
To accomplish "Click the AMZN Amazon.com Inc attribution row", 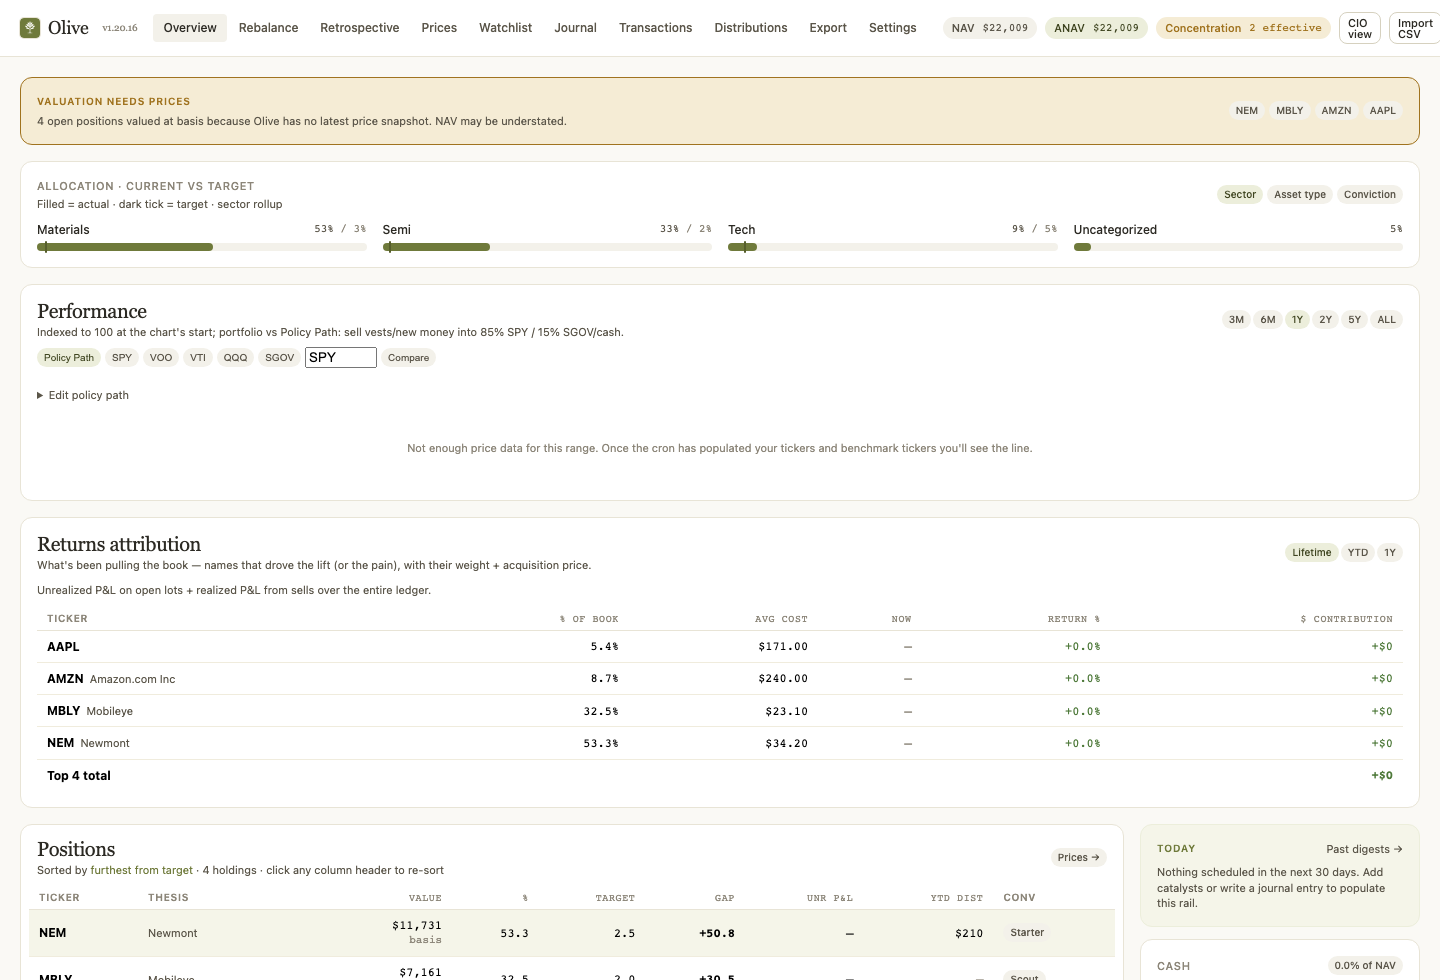I will [x=720, y=679].
